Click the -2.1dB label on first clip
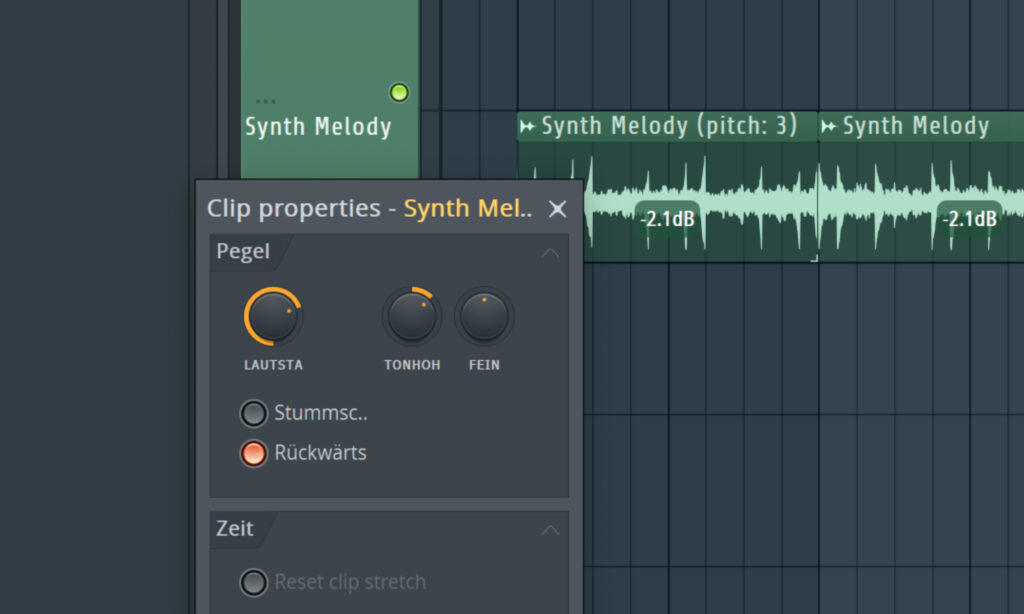This screenshot has width=1024, height=614. tap(667, 219)
